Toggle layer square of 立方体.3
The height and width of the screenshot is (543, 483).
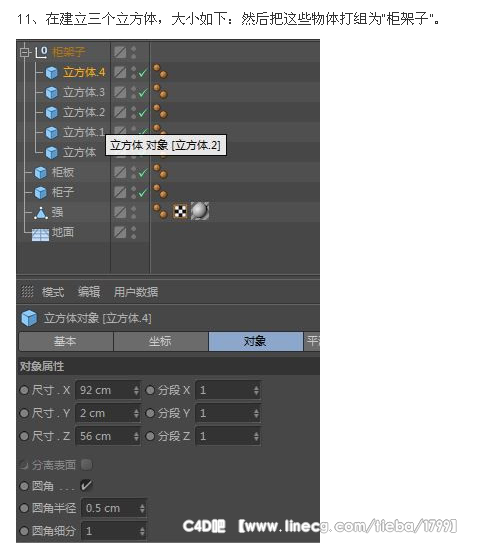click(120, 92)
